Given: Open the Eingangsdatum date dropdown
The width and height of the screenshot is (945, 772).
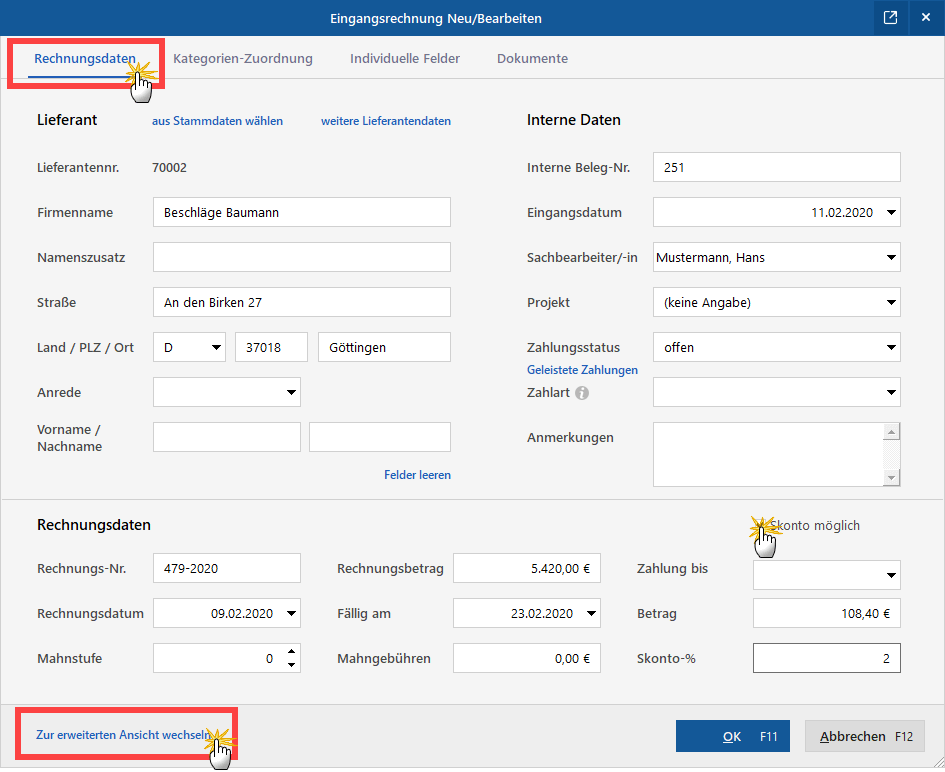Looking at the screenshot, I should (x=891, y=212).
